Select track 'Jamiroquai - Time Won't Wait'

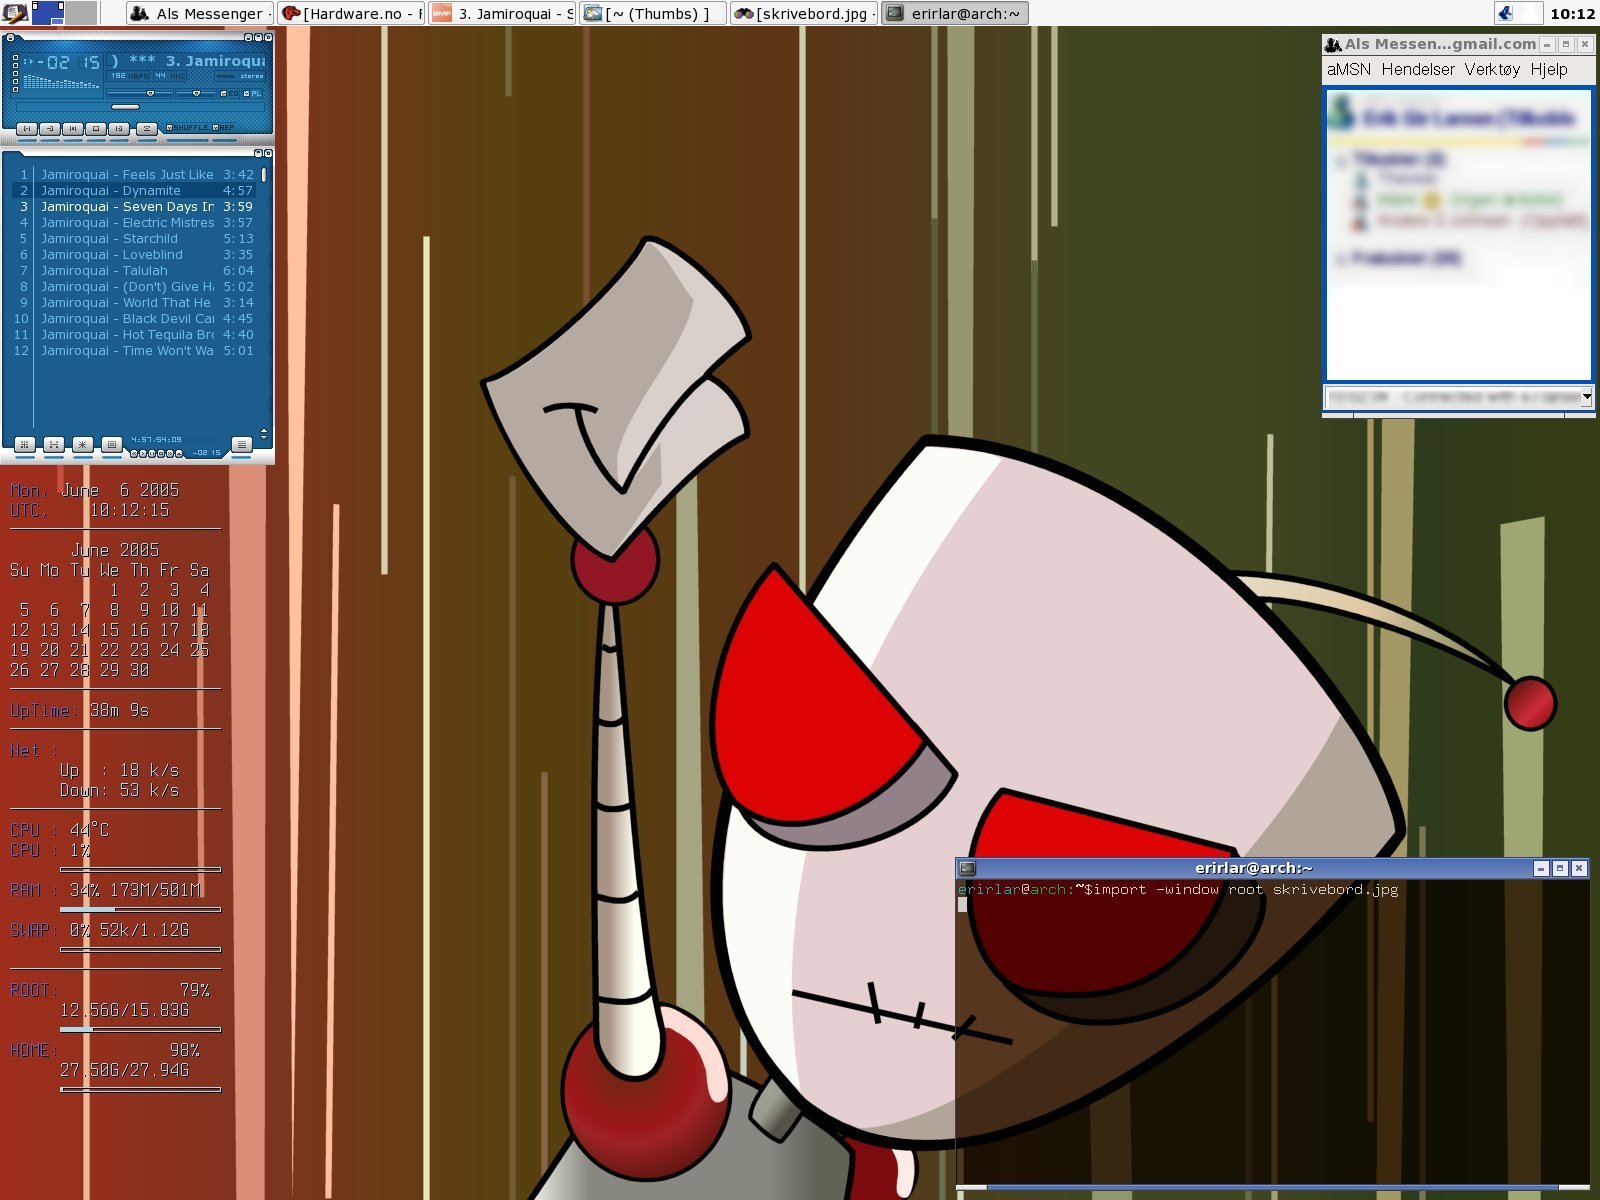pyautogui.click(x=133, y=350)
